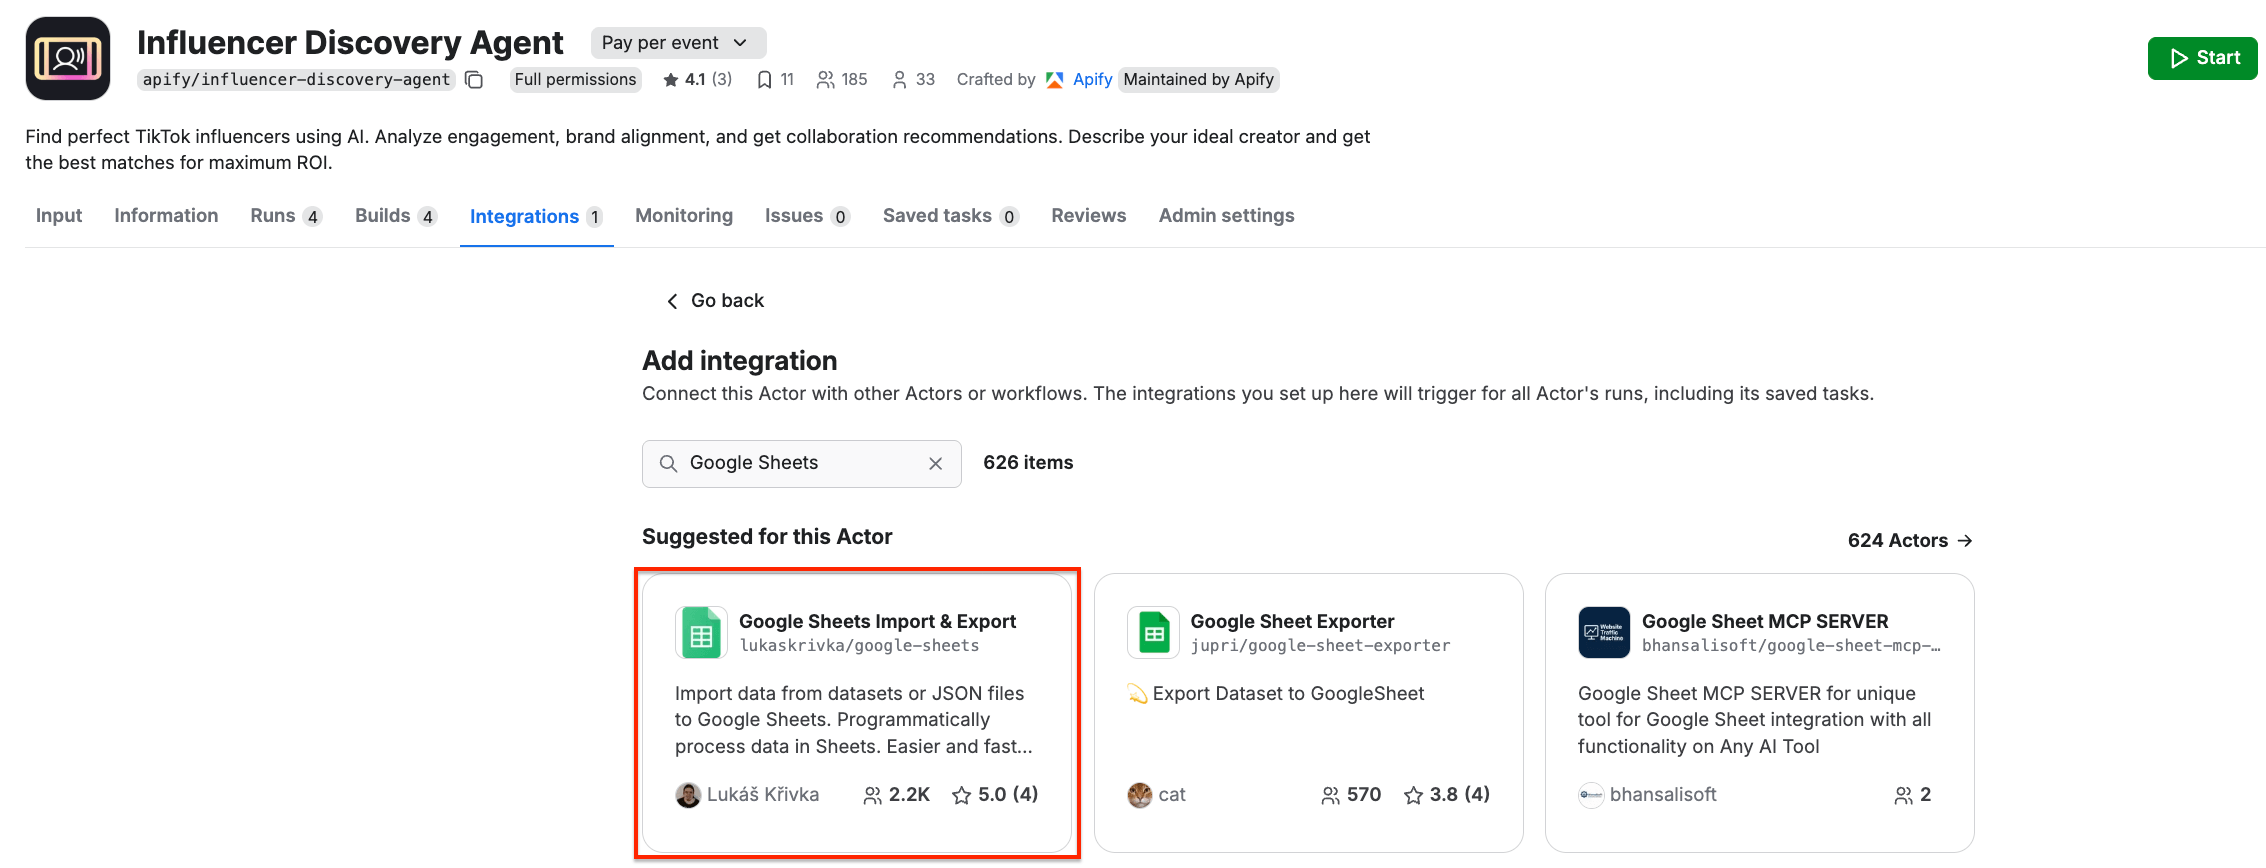Click the Maintained by Apify badge
The width and height of the screenshot is (2266, 868).
click(1198, 80)
